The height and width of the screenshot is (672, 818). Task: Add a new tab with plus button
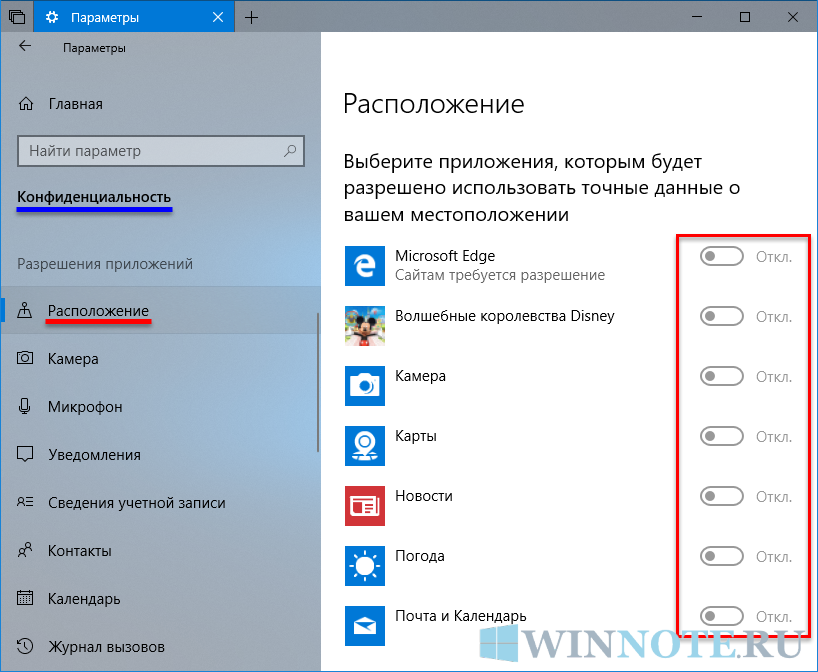(x=251, y=18)
